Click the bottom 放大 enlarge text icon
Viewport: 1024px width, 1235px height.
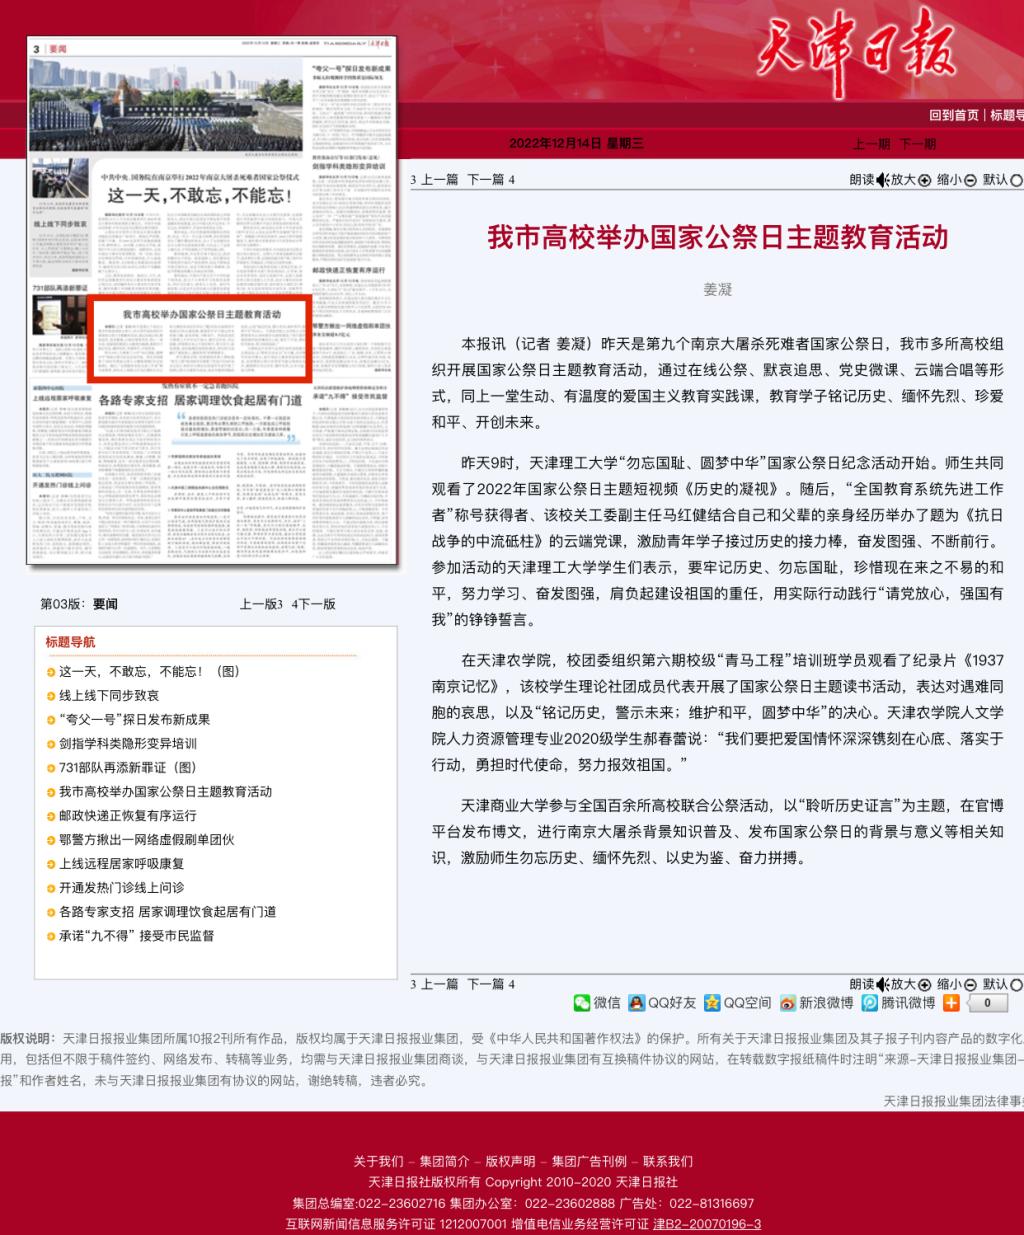click(925, 984)
